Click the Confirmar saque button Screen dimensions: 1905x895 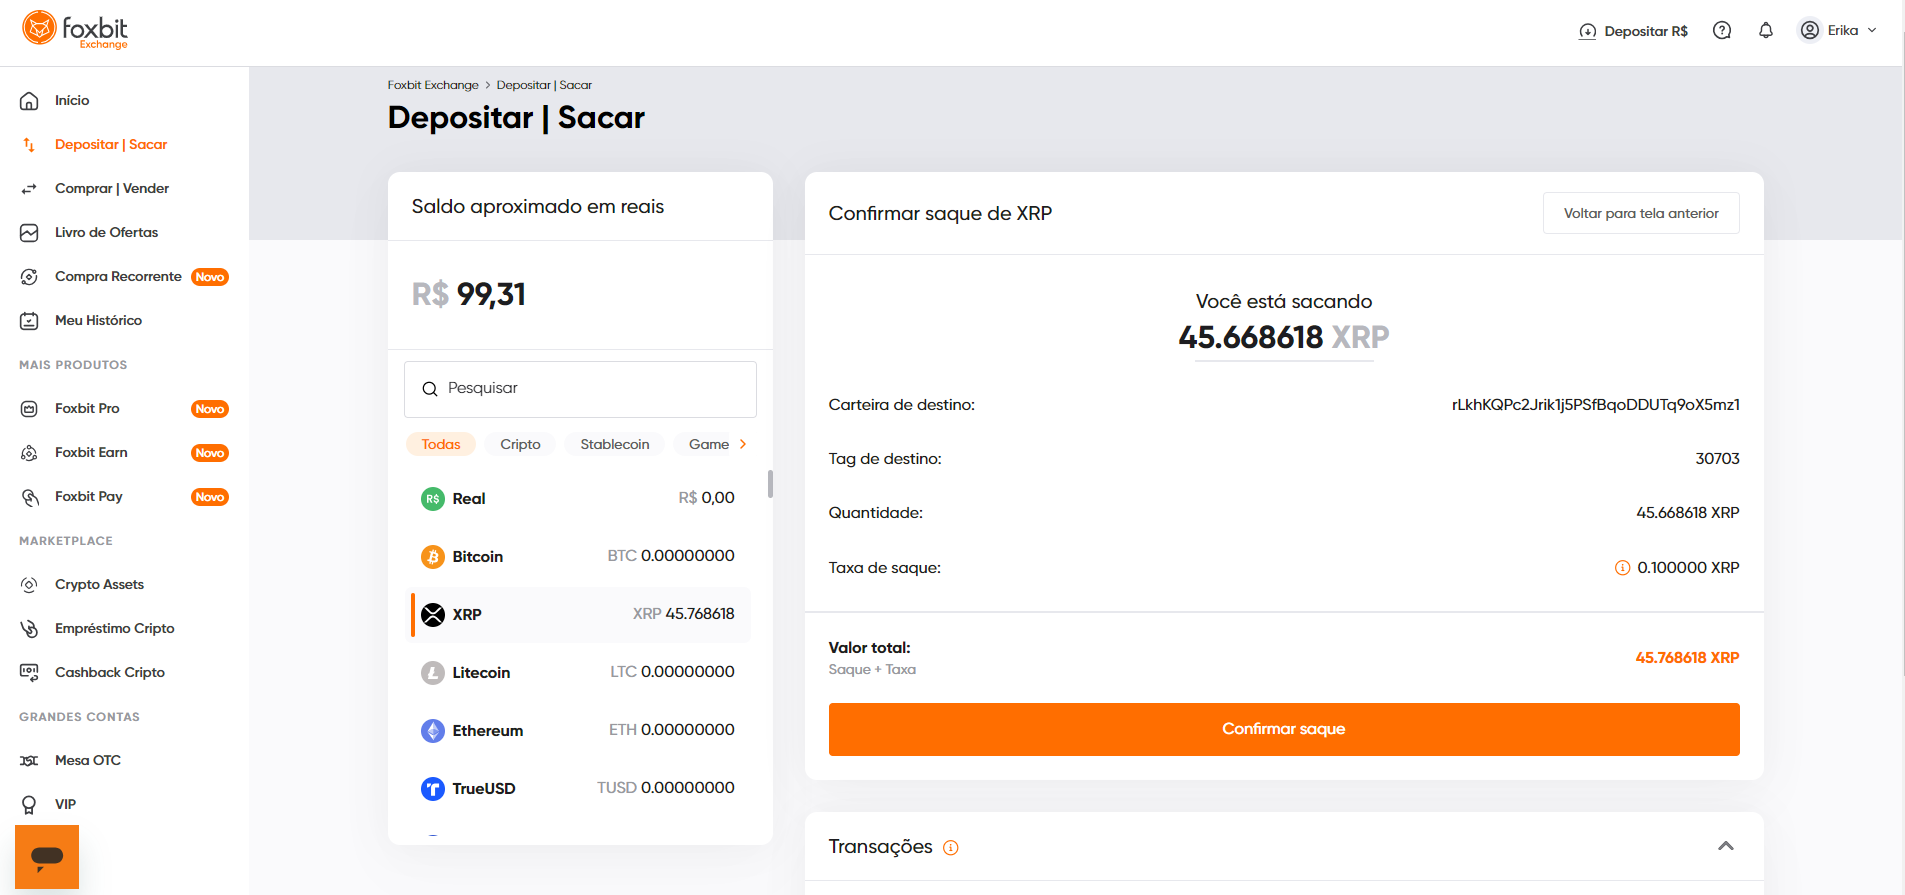[1284, 729]
